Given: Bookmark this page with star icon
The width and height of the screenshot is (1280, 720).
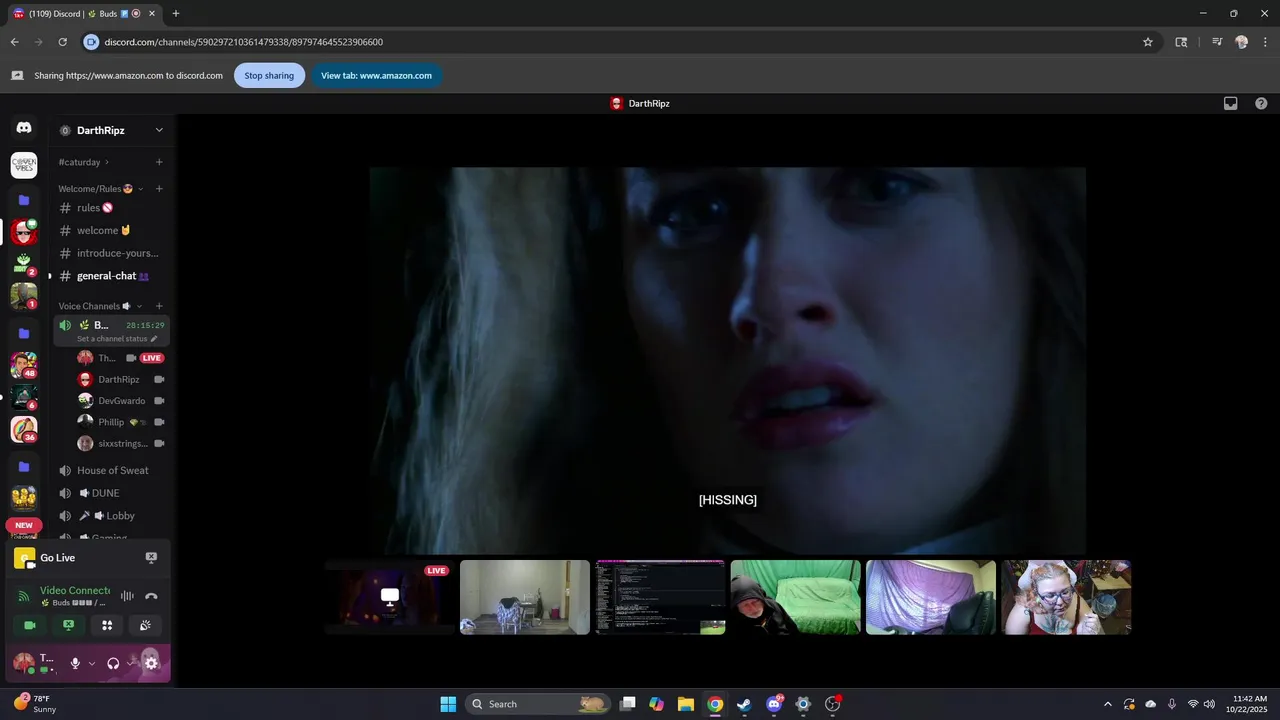Looking at the screenshot, I should point(1148,42).
